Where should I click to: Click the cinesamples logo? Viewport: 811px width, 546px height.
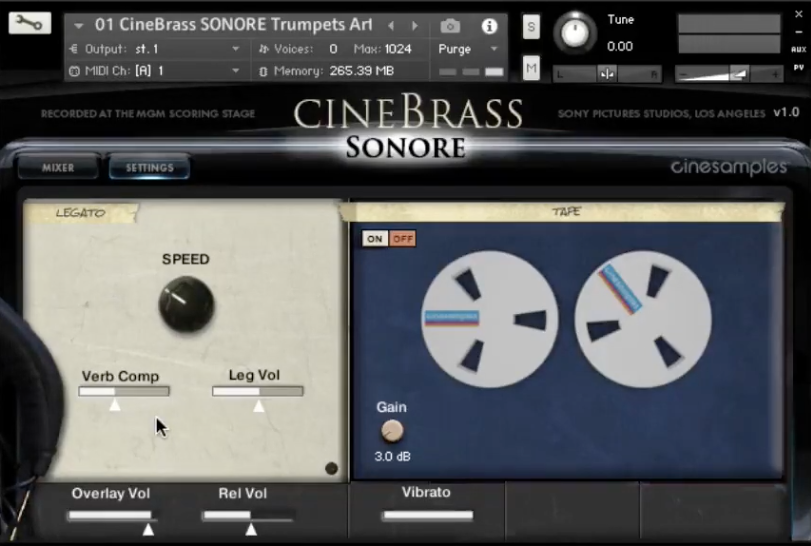729,167
